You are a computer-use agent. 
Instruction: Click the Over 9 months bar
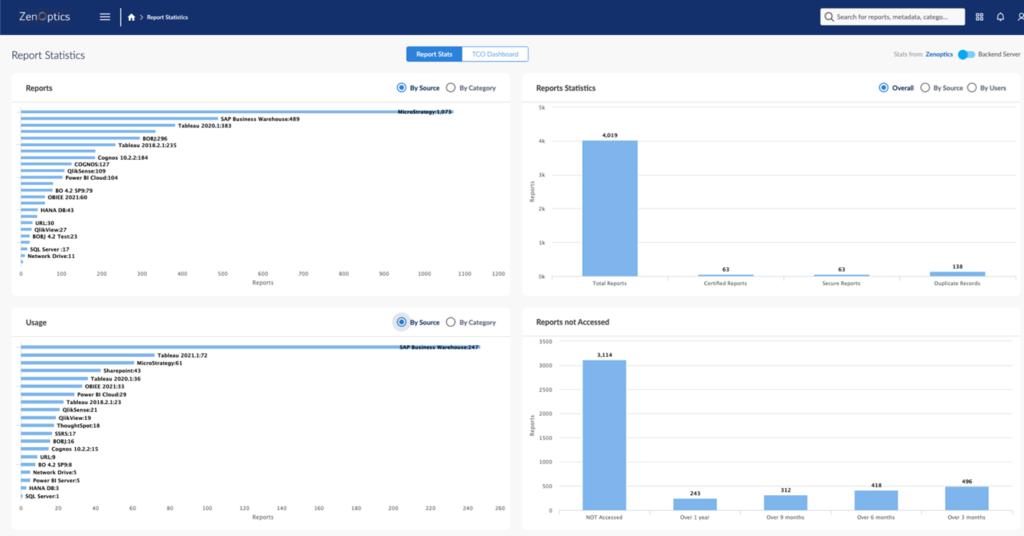786,502
